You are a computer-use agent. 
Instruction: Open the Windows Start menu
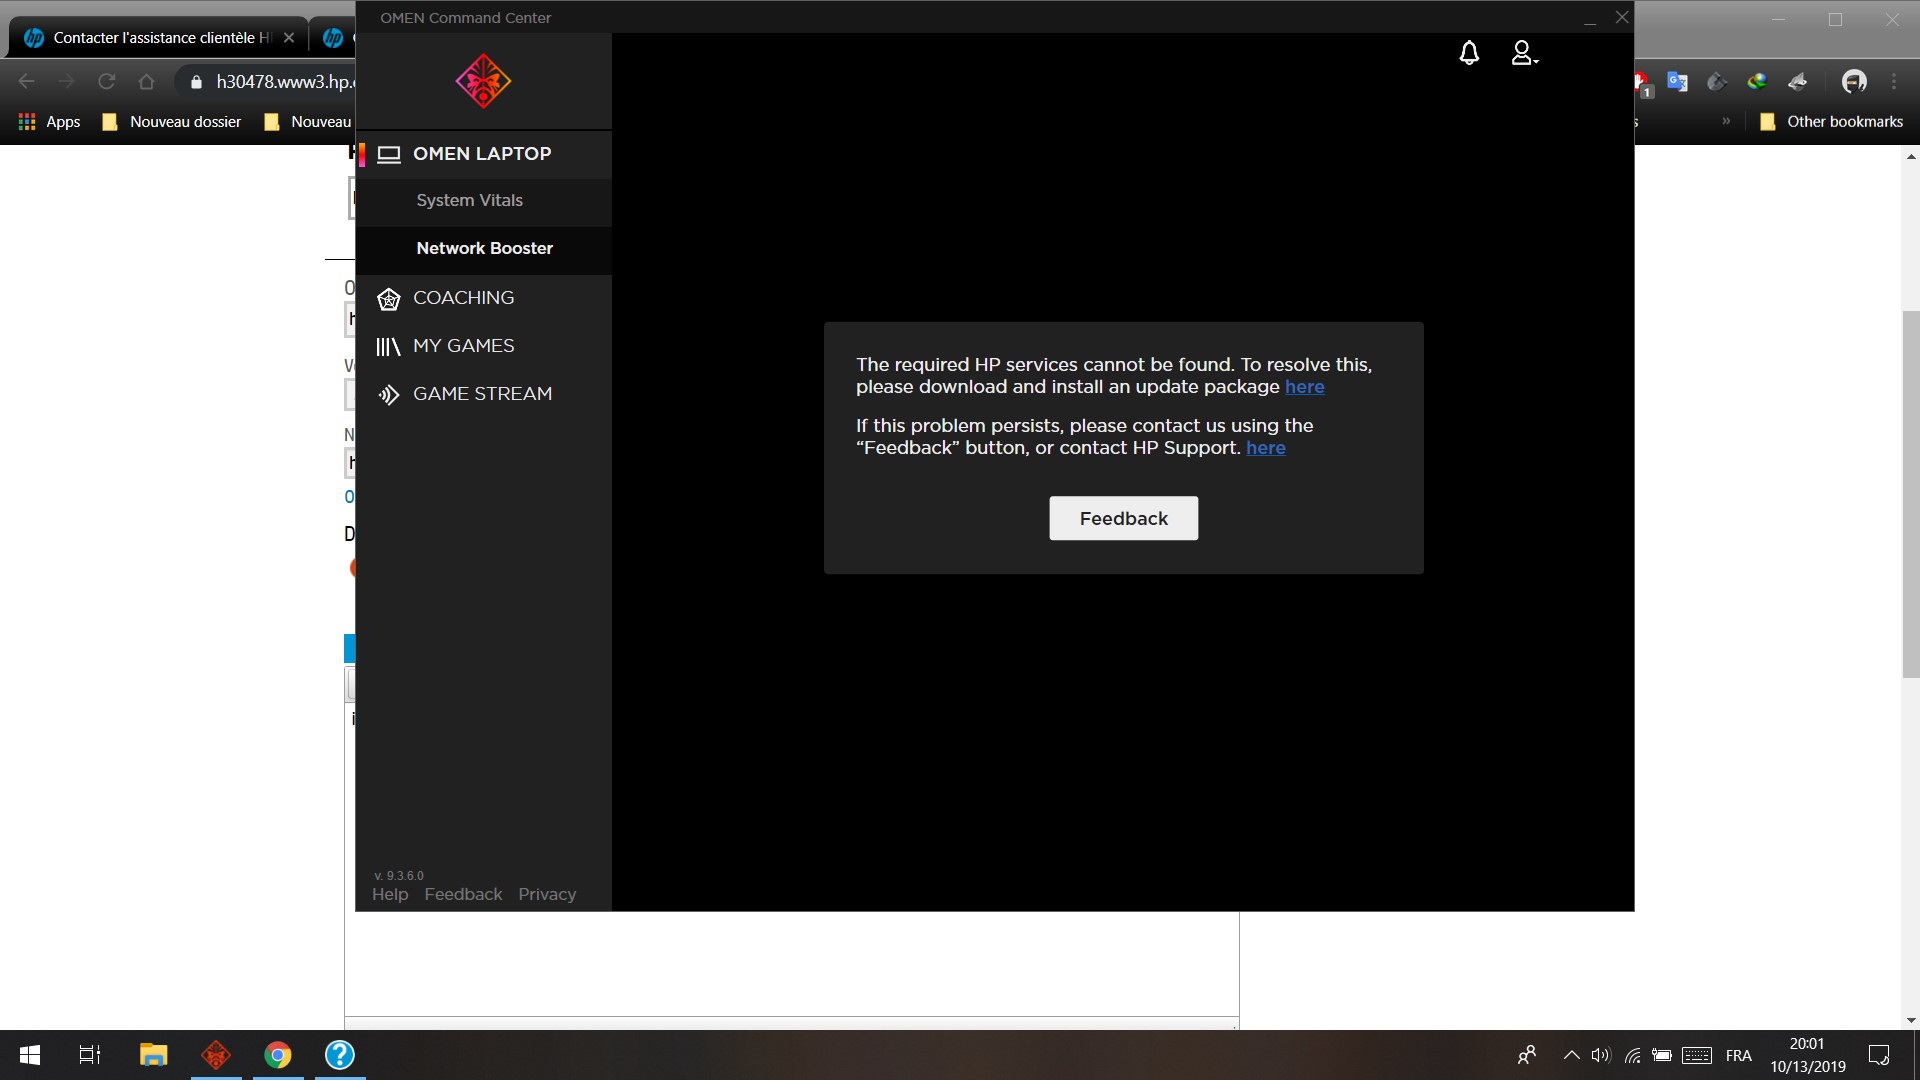(30, 1055)
